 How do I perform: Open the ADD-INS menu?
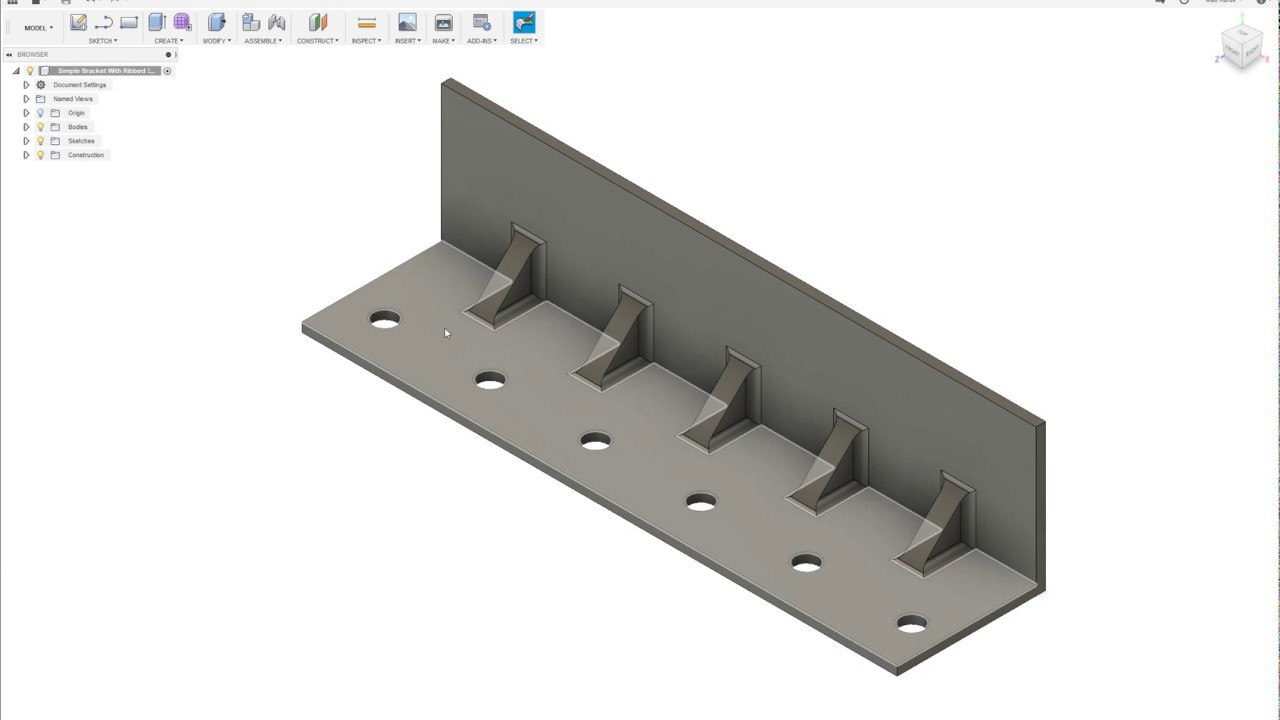pyautogui.click(x=482, y=41)
